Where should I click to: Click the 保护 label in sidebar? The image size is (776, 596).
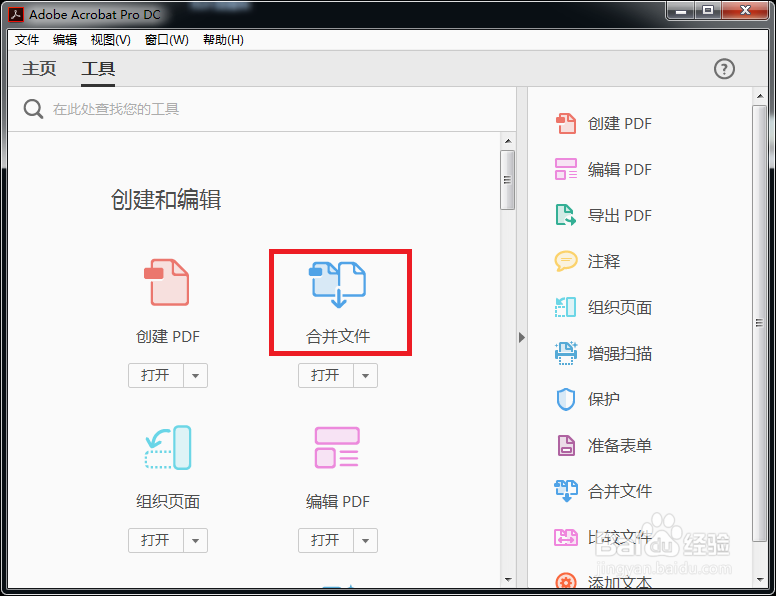(604, 399)
